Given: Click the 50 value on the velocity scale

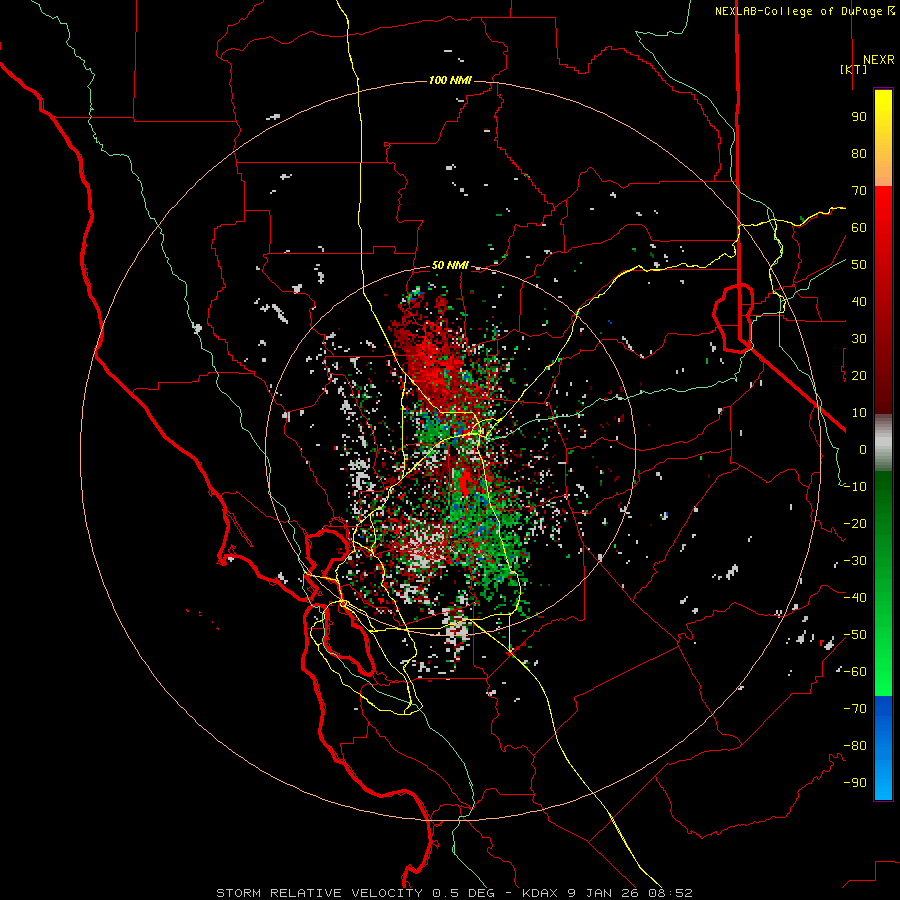Looking at the screenshot, I should (859, 265).
